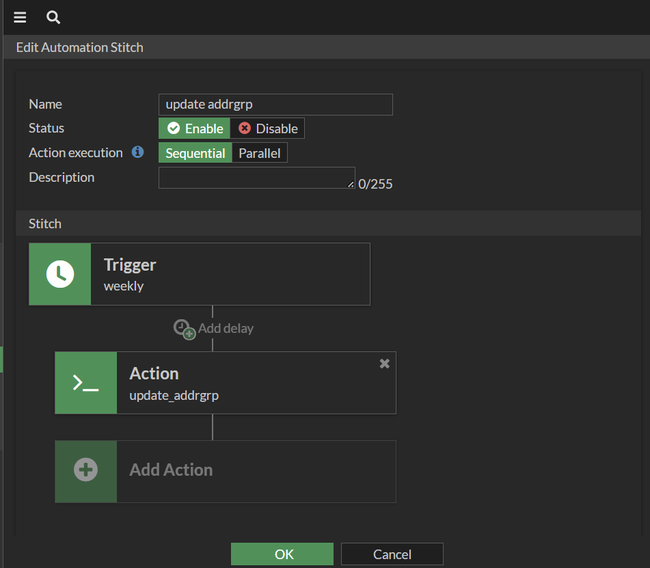
Task: Click the Add delay clock icon
Action: tap(184, 329)
